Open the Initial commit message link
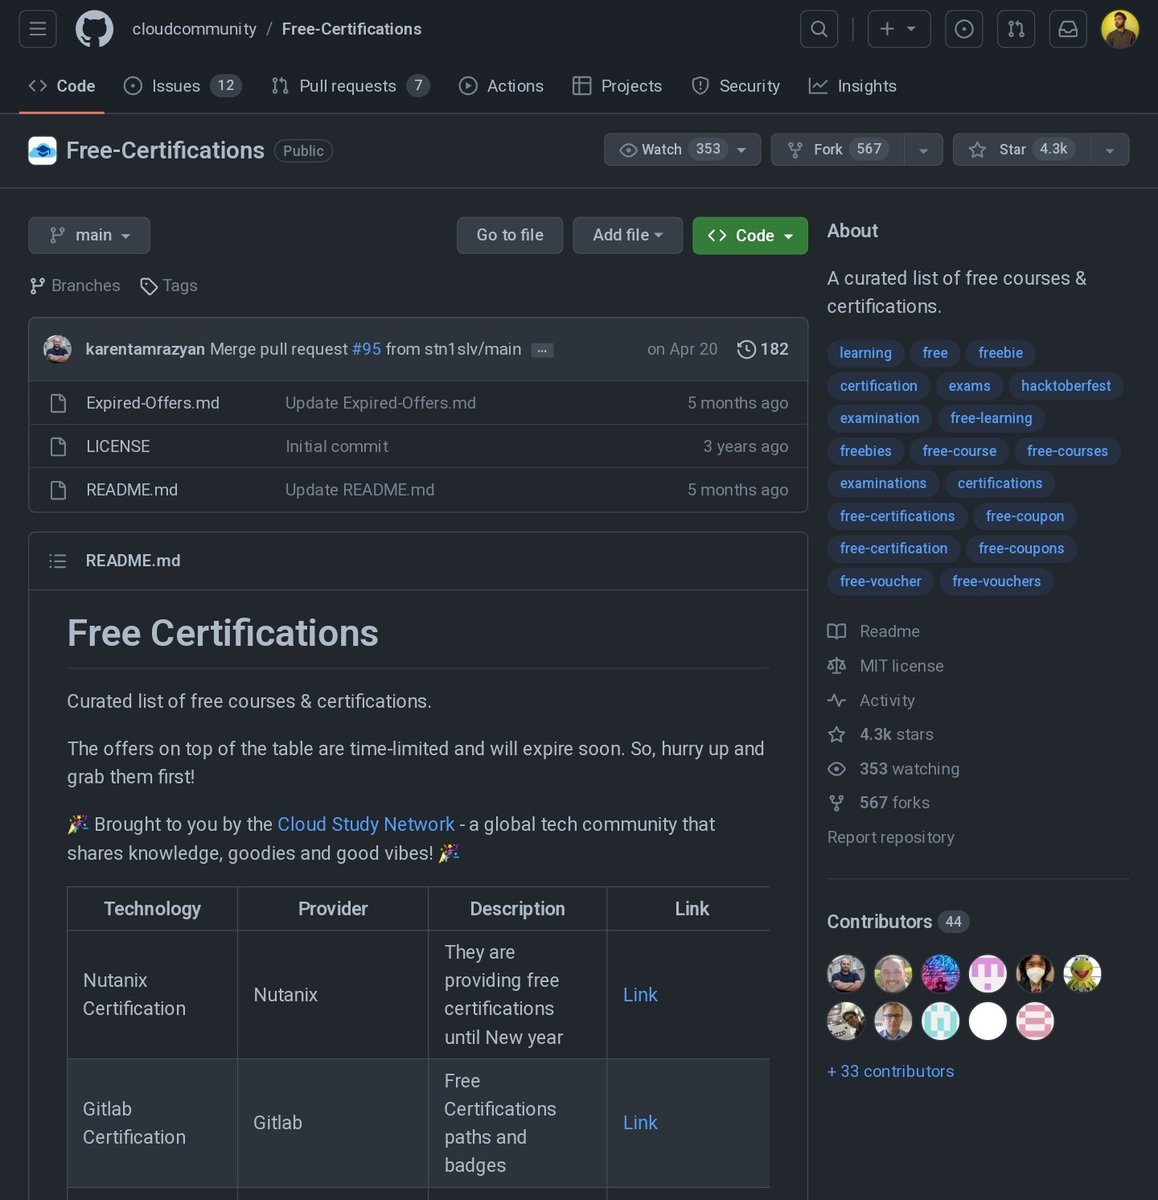The width and height of the screenshot is (1158, 1200). tap(337, 446)
